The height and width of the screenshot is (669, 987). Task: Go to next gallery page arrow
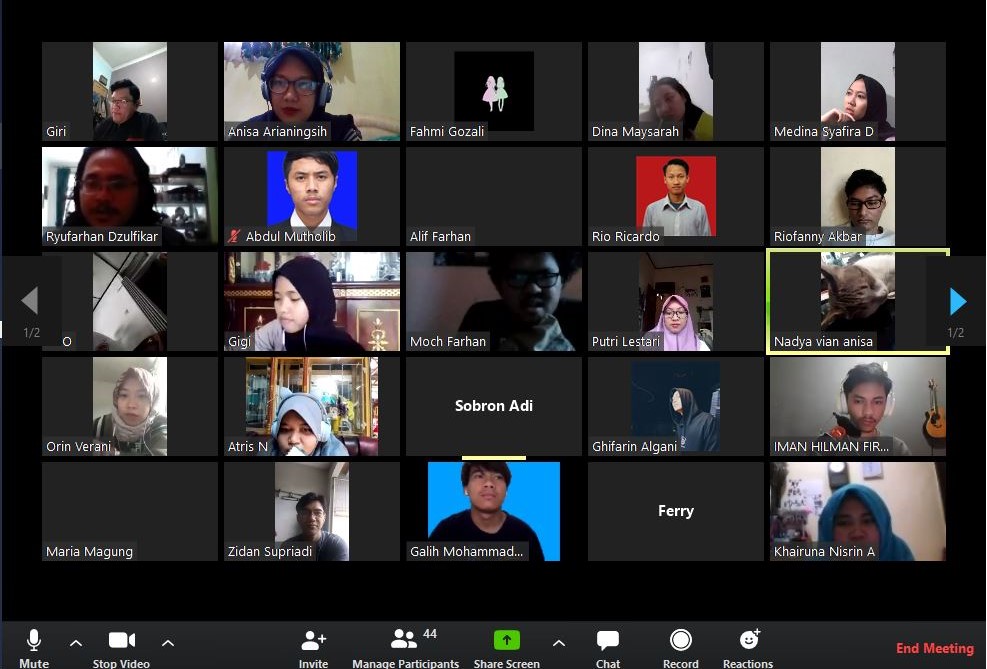click(958, 301)
